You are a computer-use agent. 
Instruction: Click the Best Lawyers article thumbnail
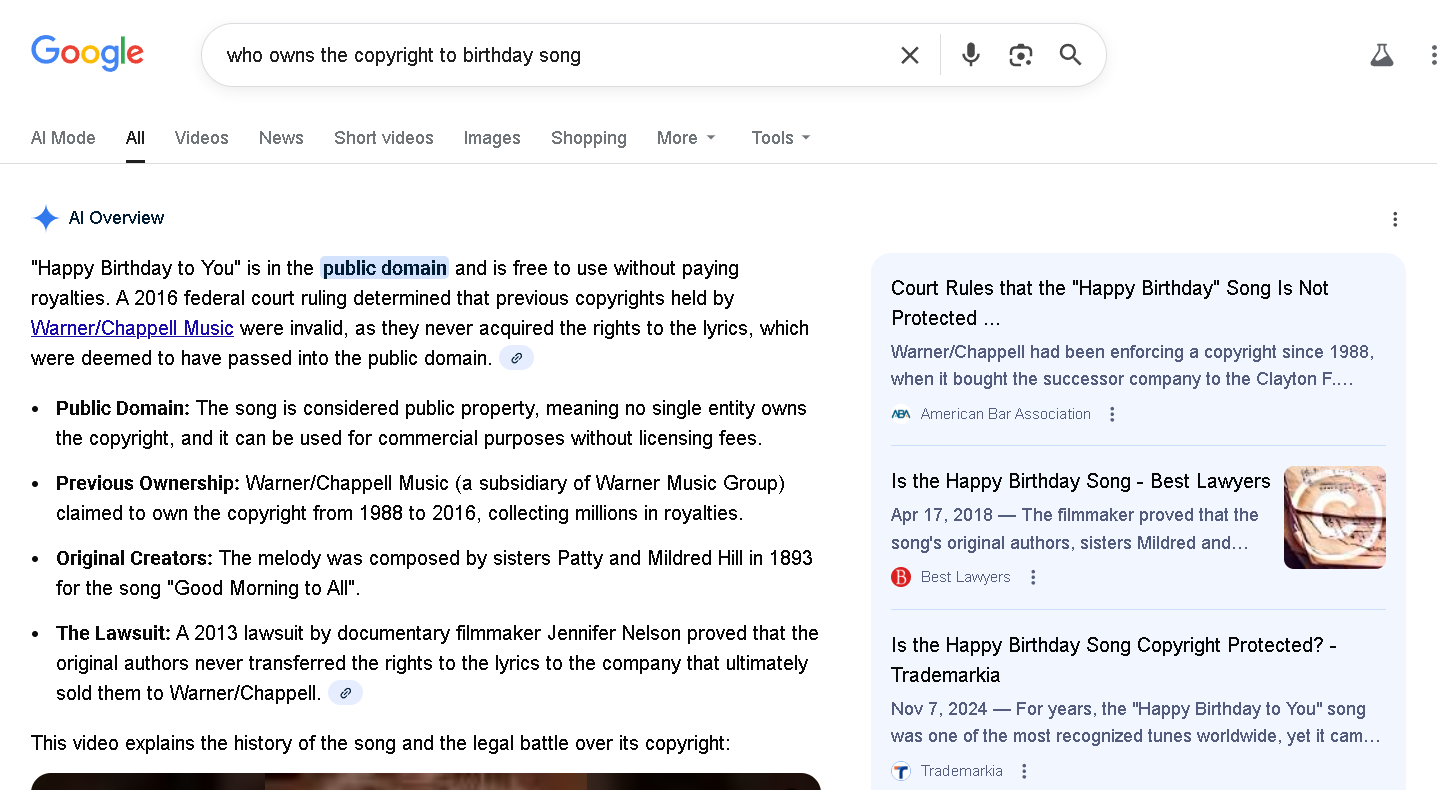point(1334,517)
